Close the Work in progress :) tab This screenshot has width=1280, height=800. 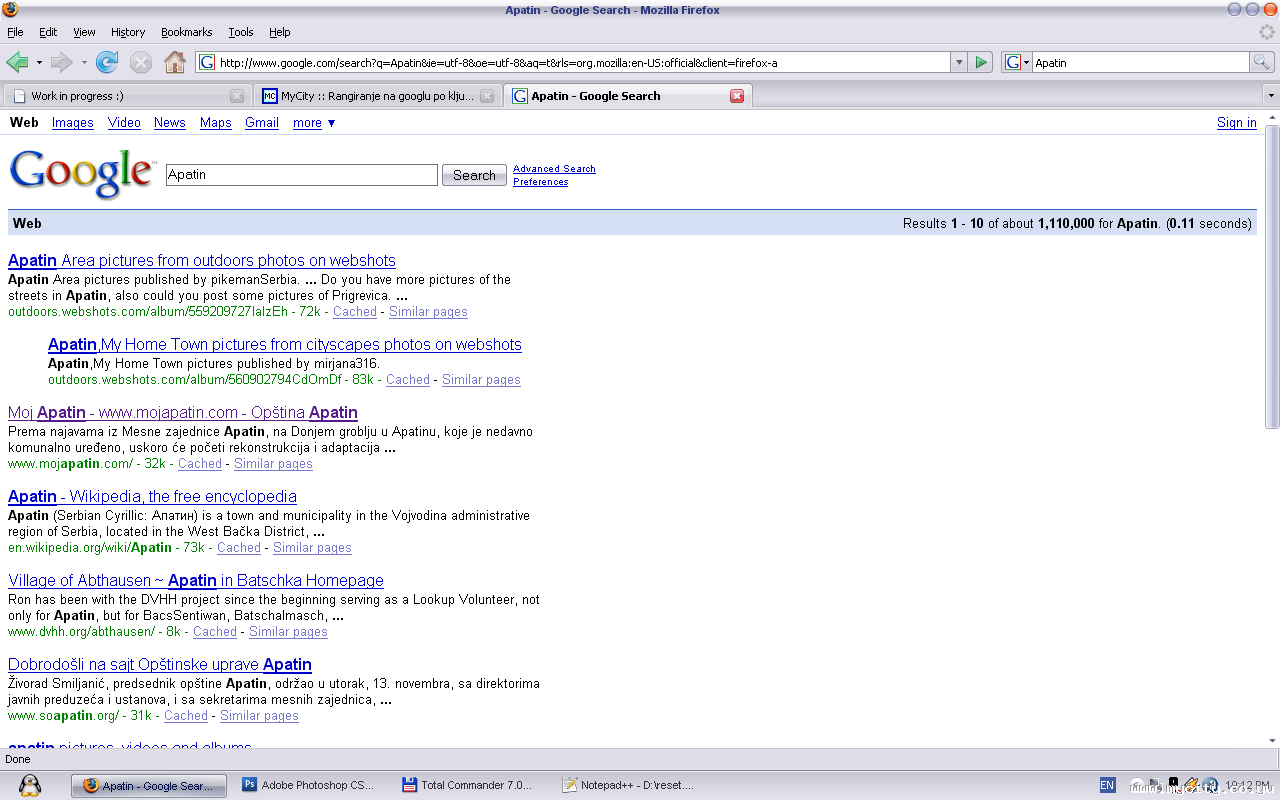click(x=237, y=96)
